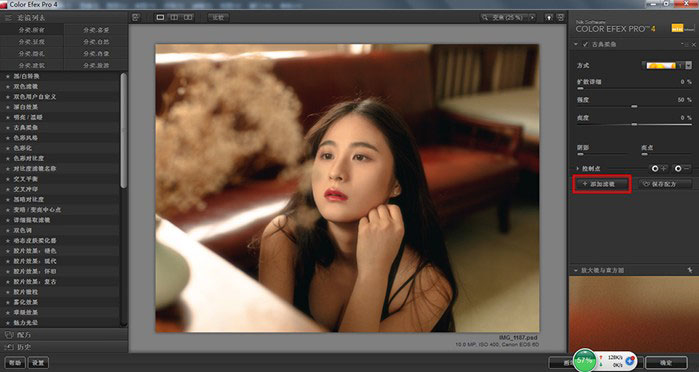Toggle favorite star for 黑/白转换
This screenshot has width=699, height=372.
(8, 76)
